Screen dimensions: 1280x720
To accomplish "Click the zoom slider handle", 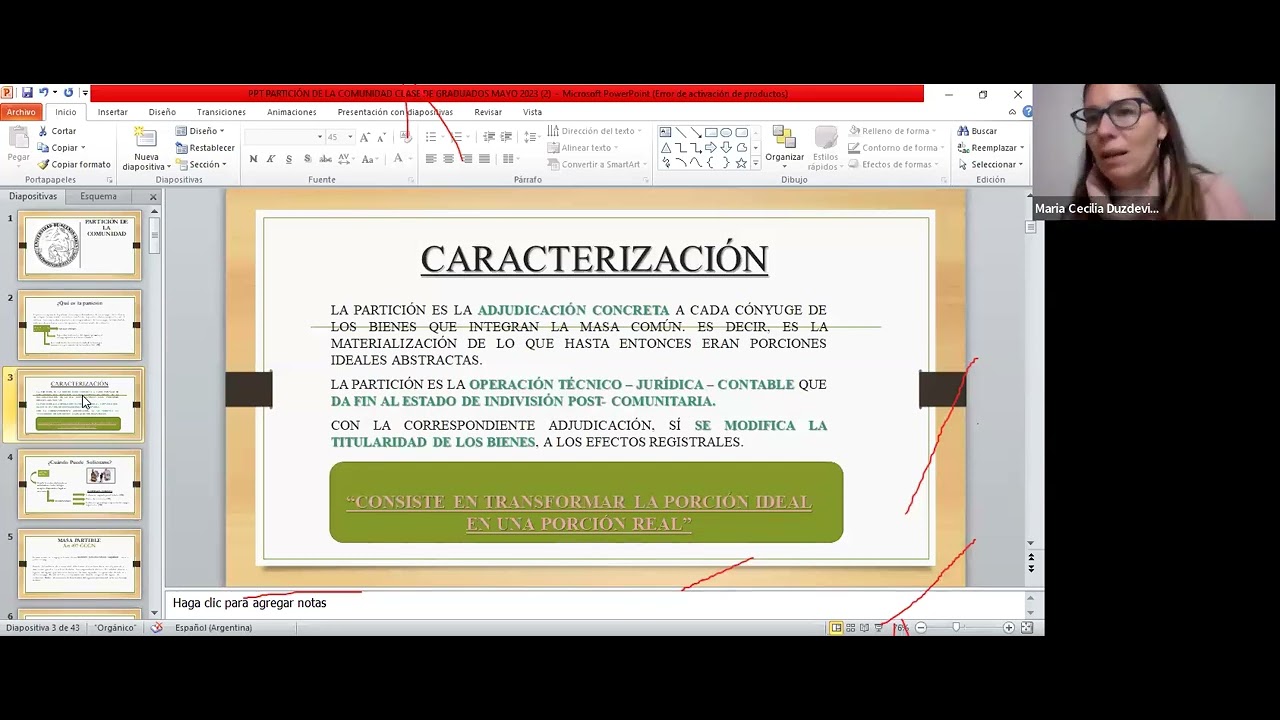I will point(956,627).
